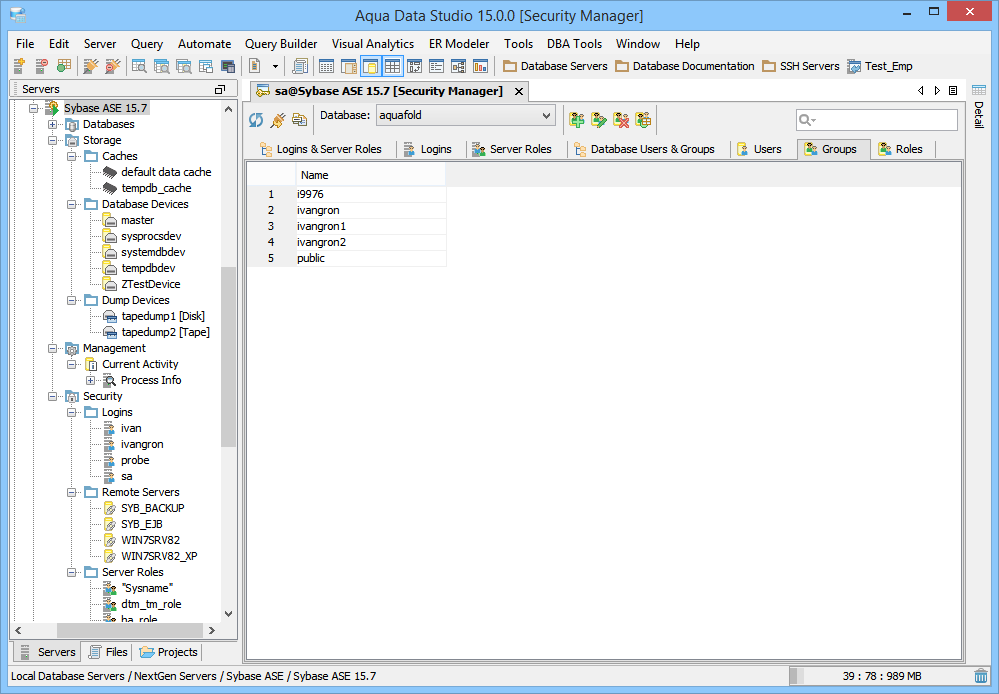999x694 pixels.
Task: Open the SSH Servers bookmark folder
Action: click(801, 66)
